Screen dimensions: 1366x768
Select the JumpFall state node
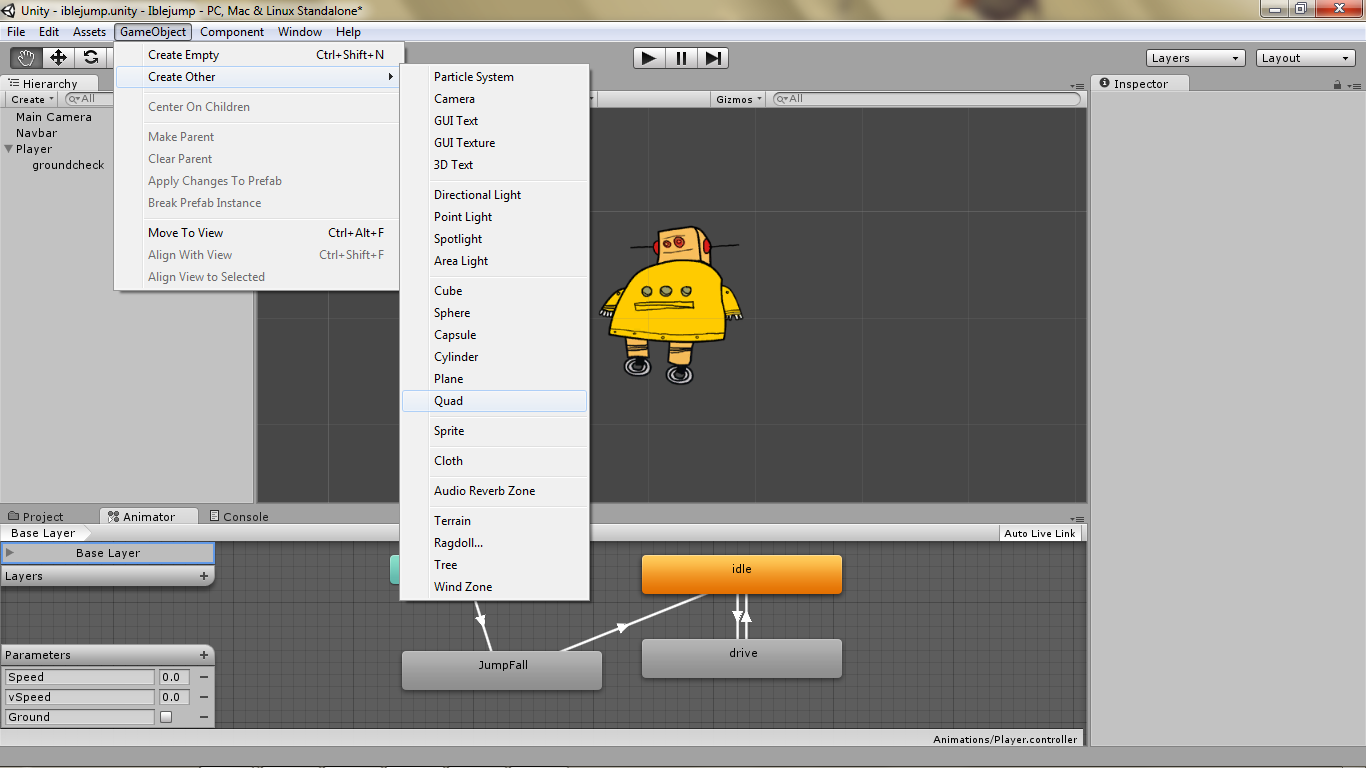tap(501, 670)
